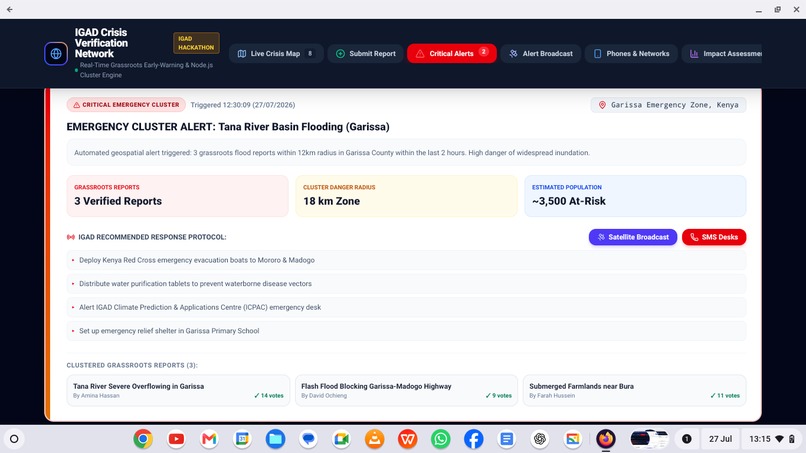Screen dimensions: 806x453
Task: Click the 11 votes indicator
Action: click(725, 395)
